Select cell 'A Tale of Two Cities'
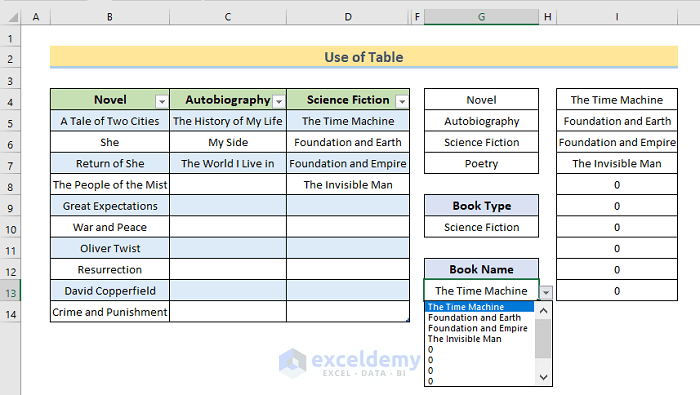The image size is (700, 395). [x=110, y=121]
